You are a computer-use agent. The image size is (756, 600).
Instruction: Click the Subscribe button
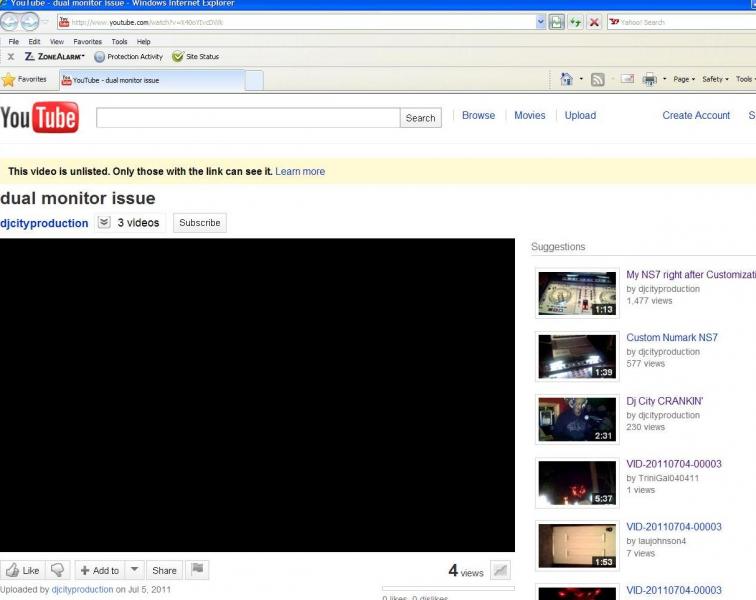(x=200, y=223)
